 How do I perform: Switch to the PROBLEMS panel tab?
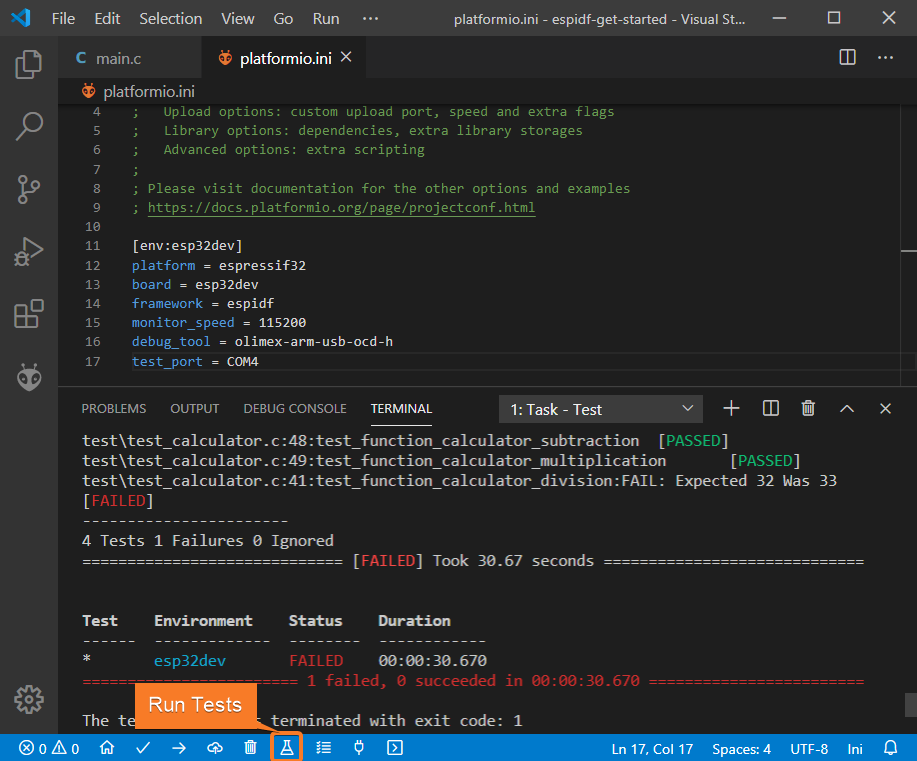coord(113,408)
